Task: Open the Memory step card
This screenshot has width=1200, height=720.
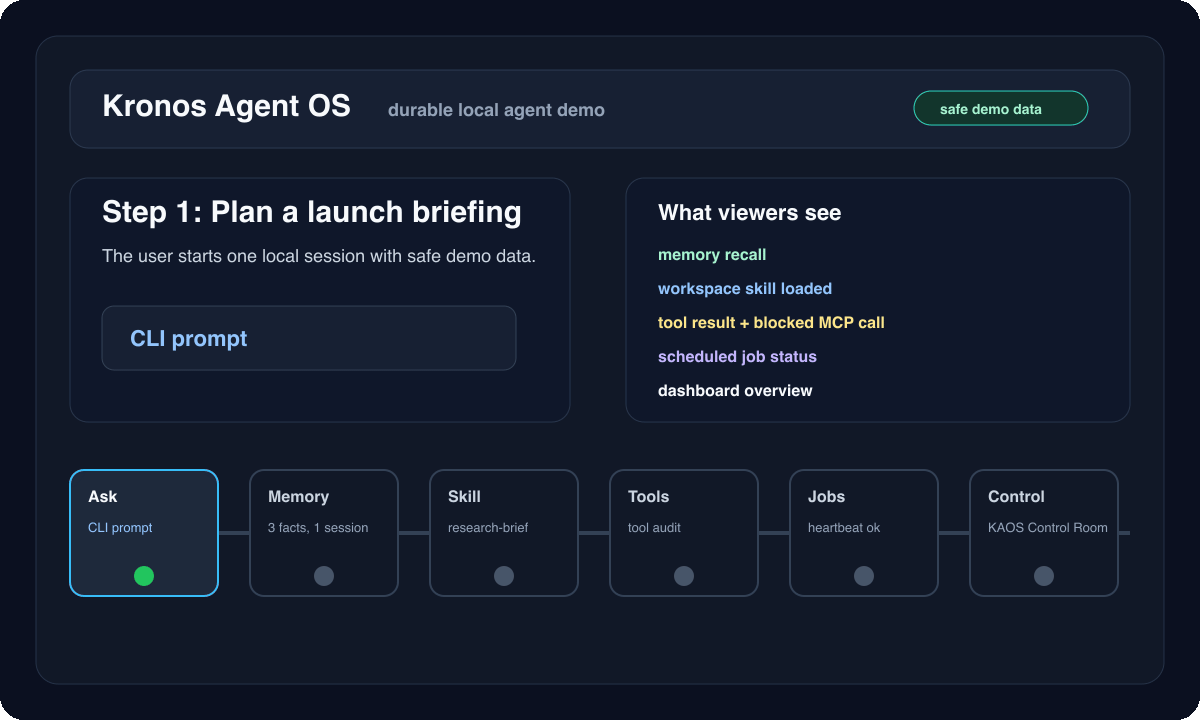Action: [x=324, y=533]
